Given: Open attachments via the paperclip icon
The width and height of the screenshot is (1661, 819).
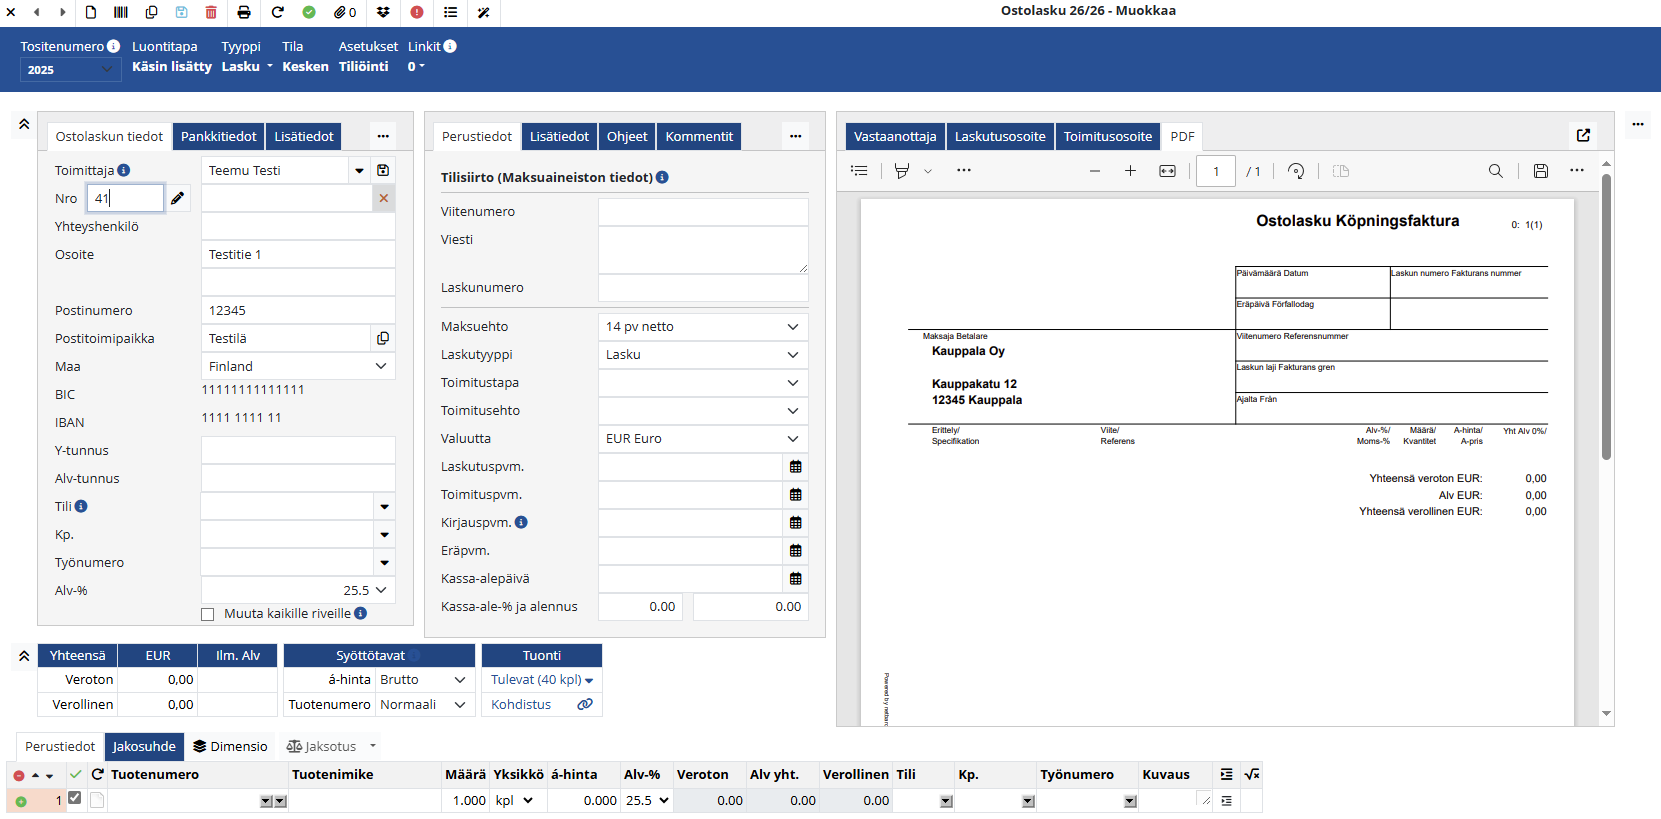Looking at the screenshot, I should (x=345, y=12).
